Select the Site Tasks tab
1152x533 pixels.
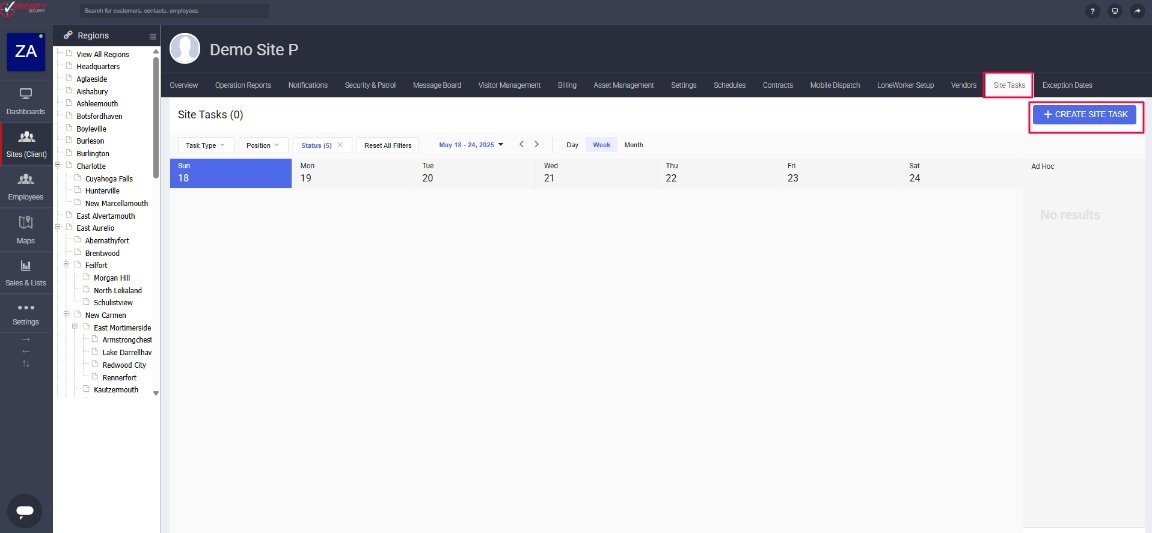point(1009,85)
